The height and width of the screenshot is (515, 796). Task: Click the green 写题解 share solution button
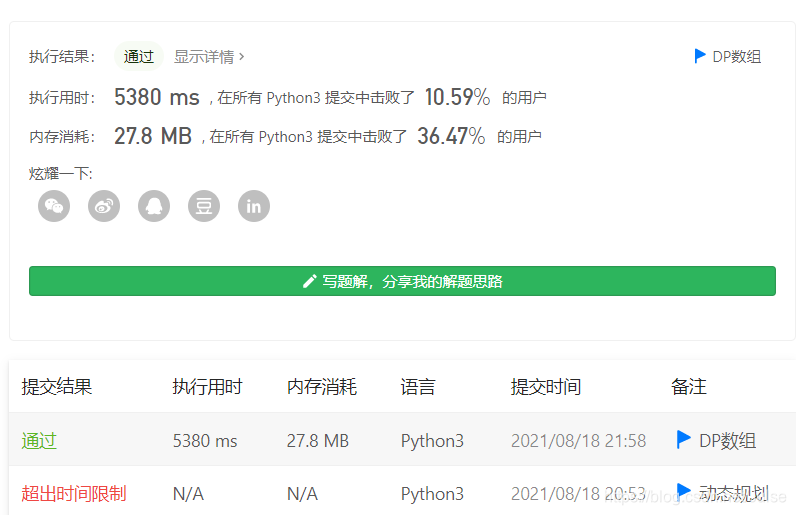(402, 281)
